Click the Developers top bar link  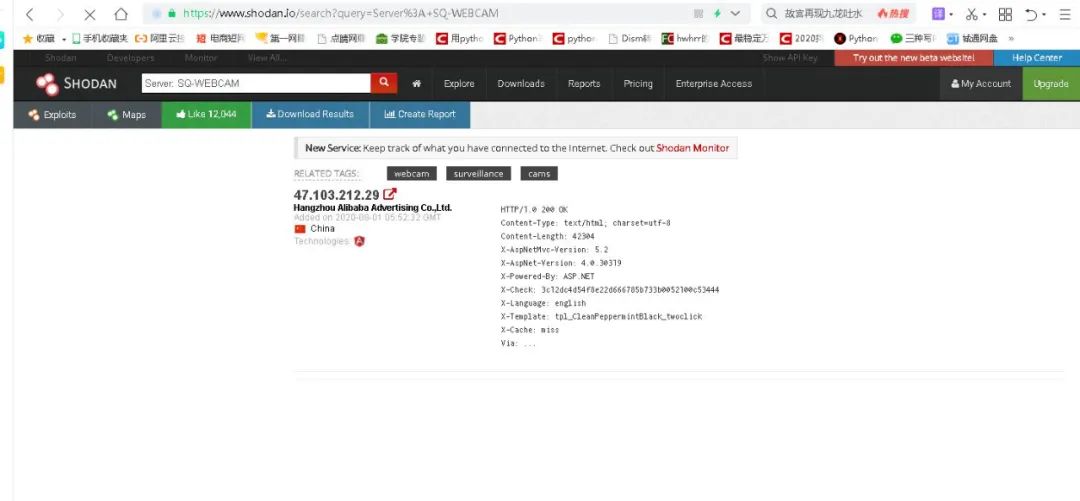[x=131, y=58]
